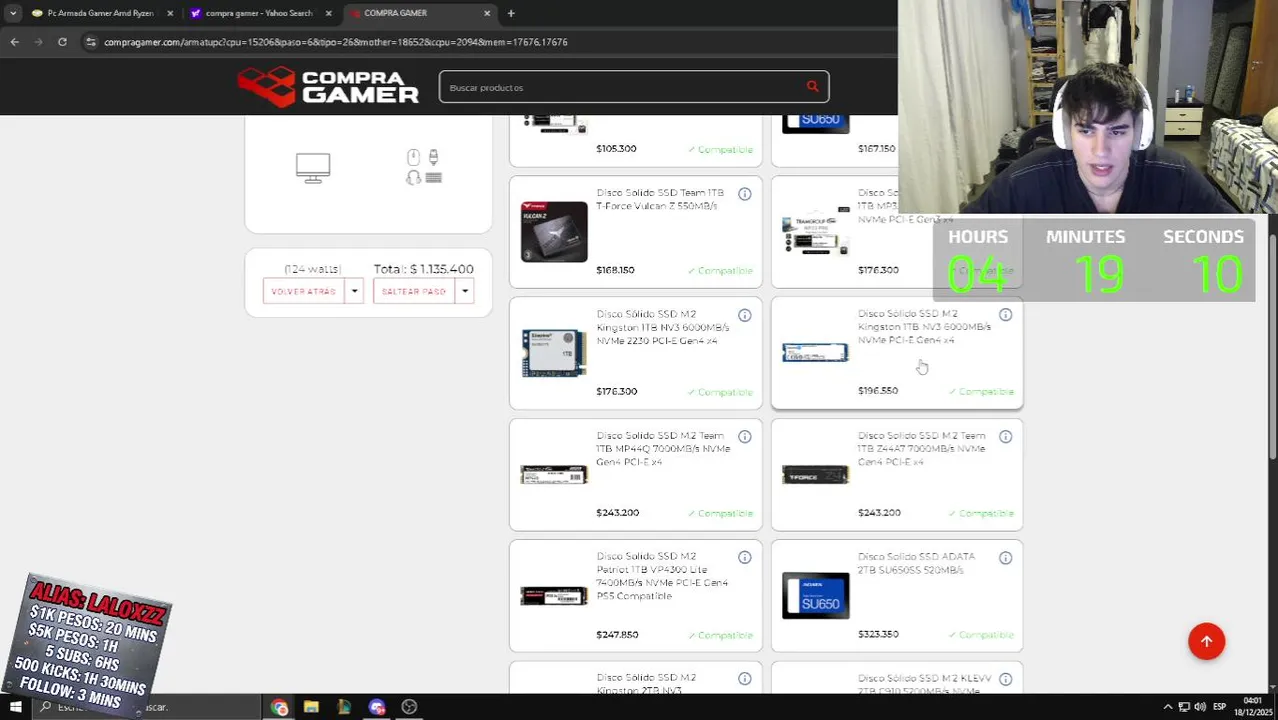The width and height of the screenshot is (1278, 720).
Task: Click the Kingston NV3 2230 product thumbnail
Action: [554, 353]
